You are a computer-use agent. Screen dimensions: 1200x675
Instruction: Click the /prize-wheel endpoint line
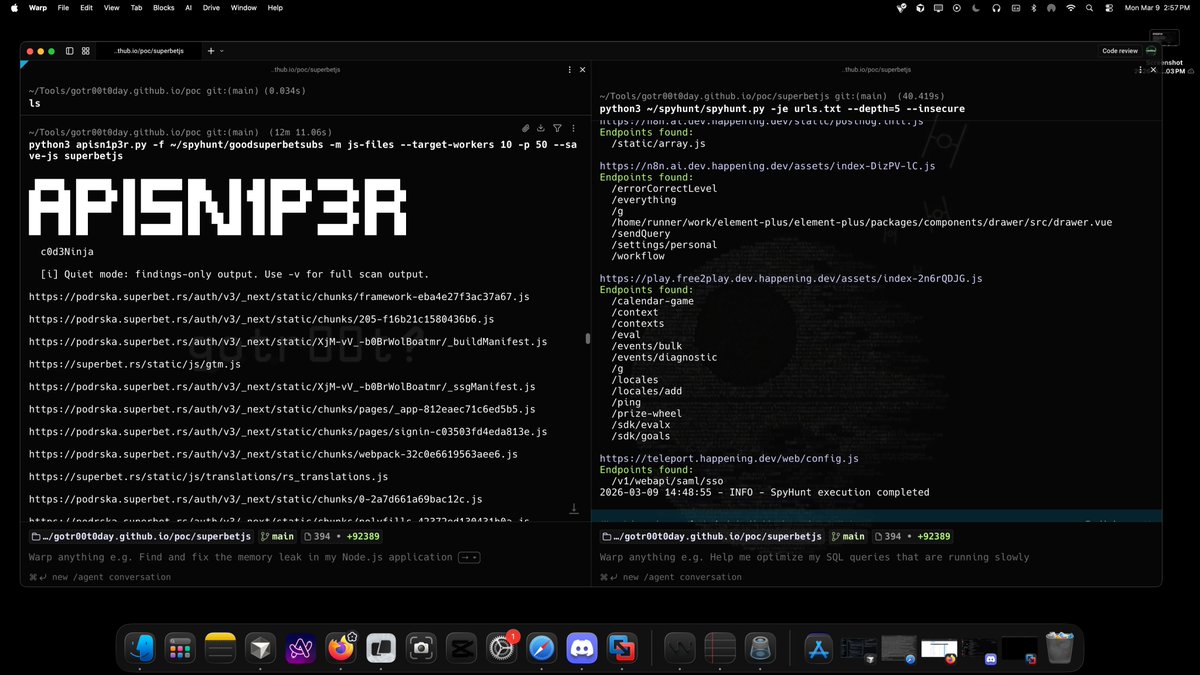click(x=645, y=413)
